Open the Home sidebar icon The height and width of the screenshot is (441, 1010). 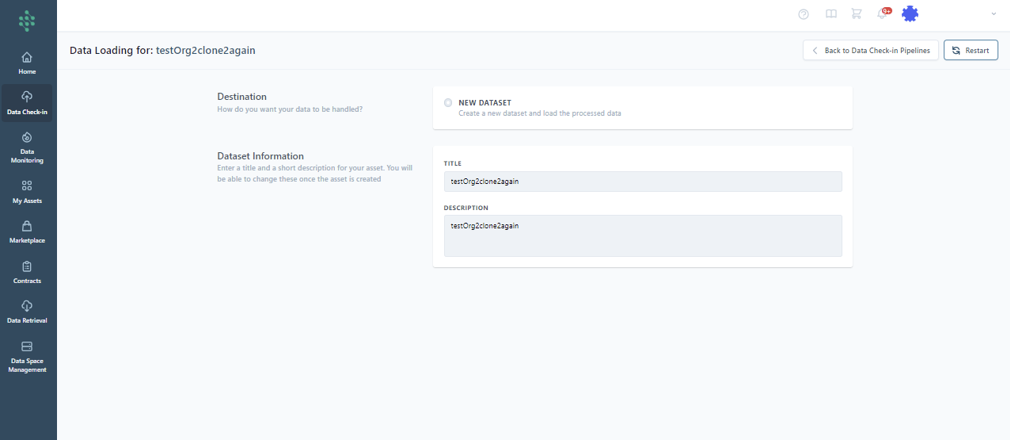[x=27, y=63]
